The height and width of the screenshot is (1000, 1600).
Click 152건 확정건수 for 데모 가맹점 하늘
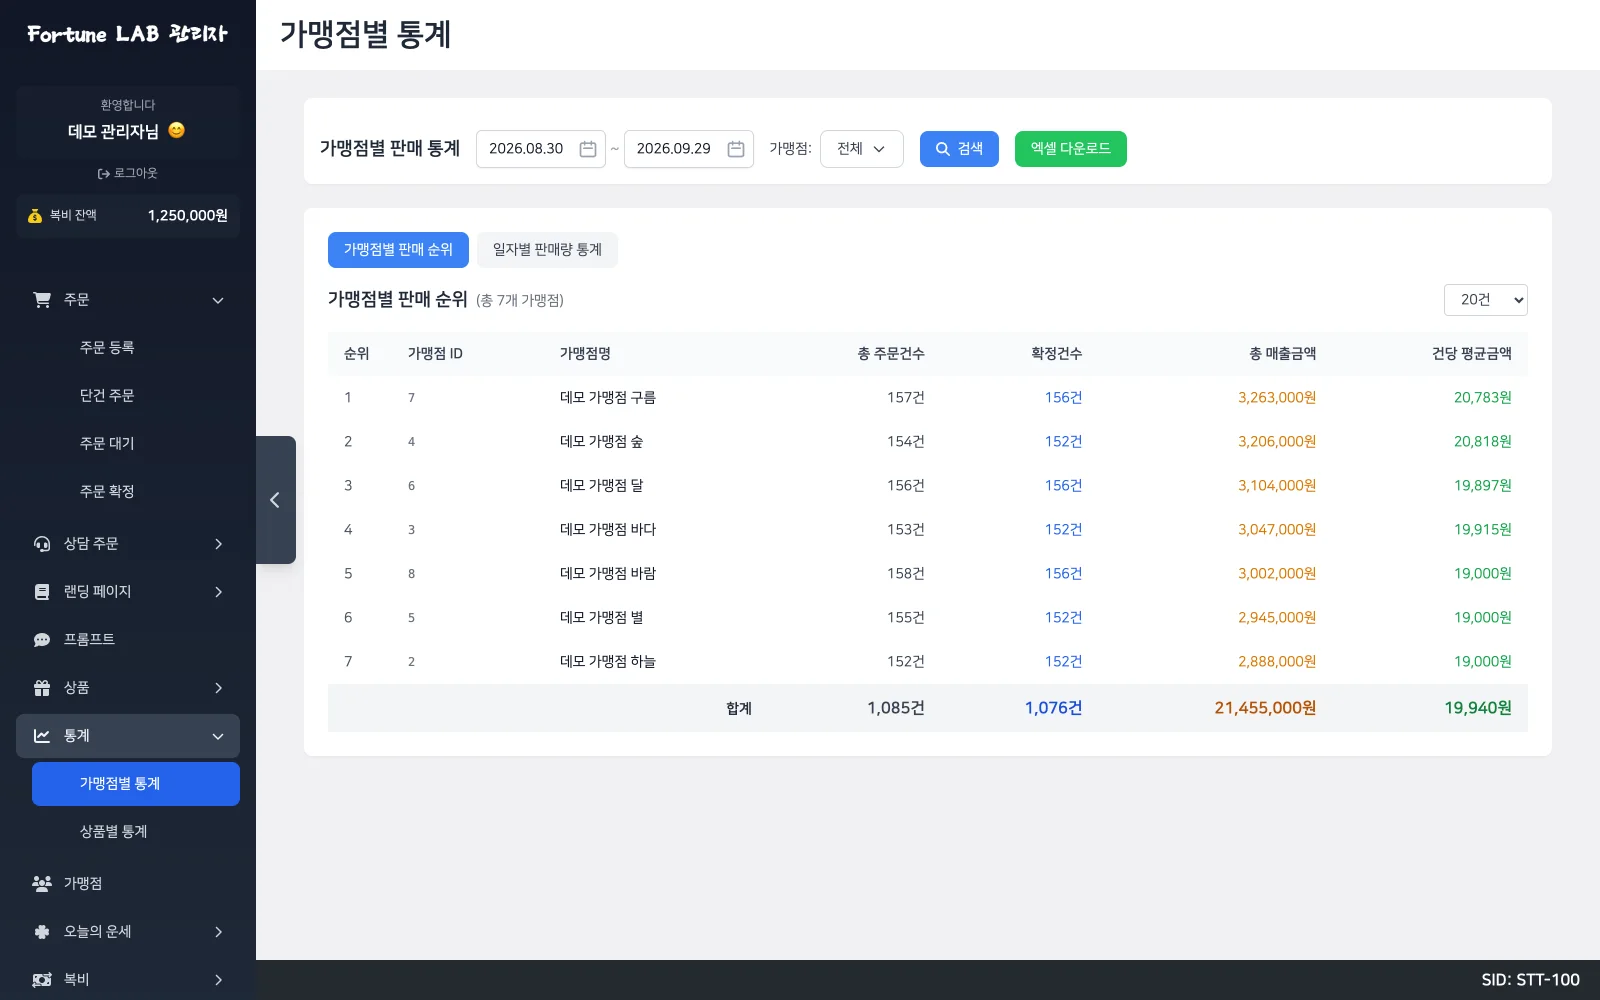pyautogui.click(x=1063, y=662)
